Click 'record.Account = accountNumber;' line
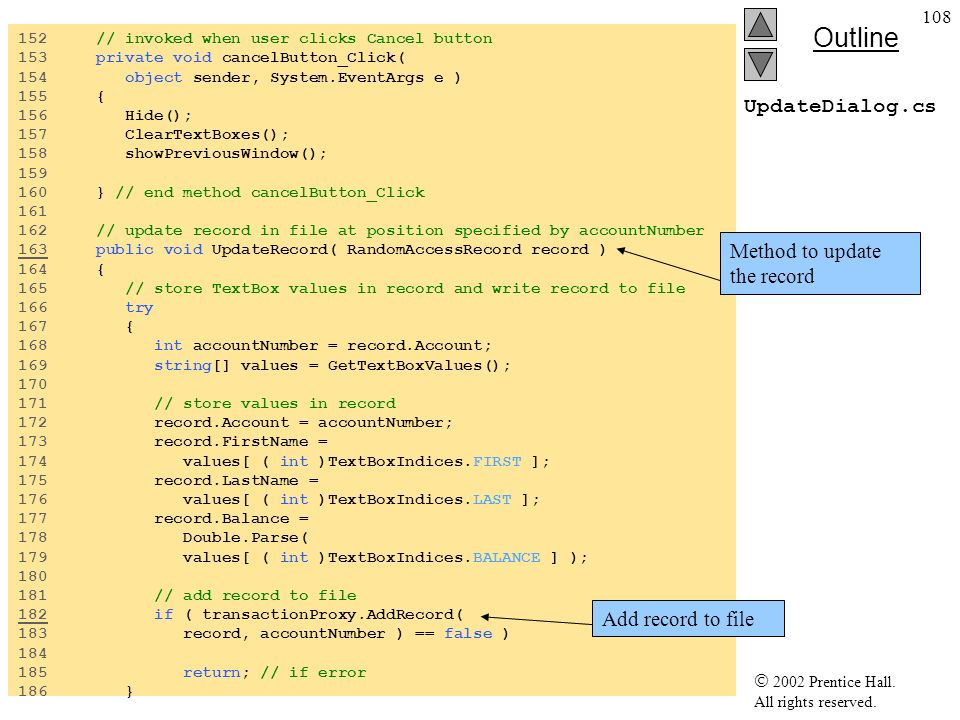This screenshot has height=720, width=960. click(x=303, y=422)
